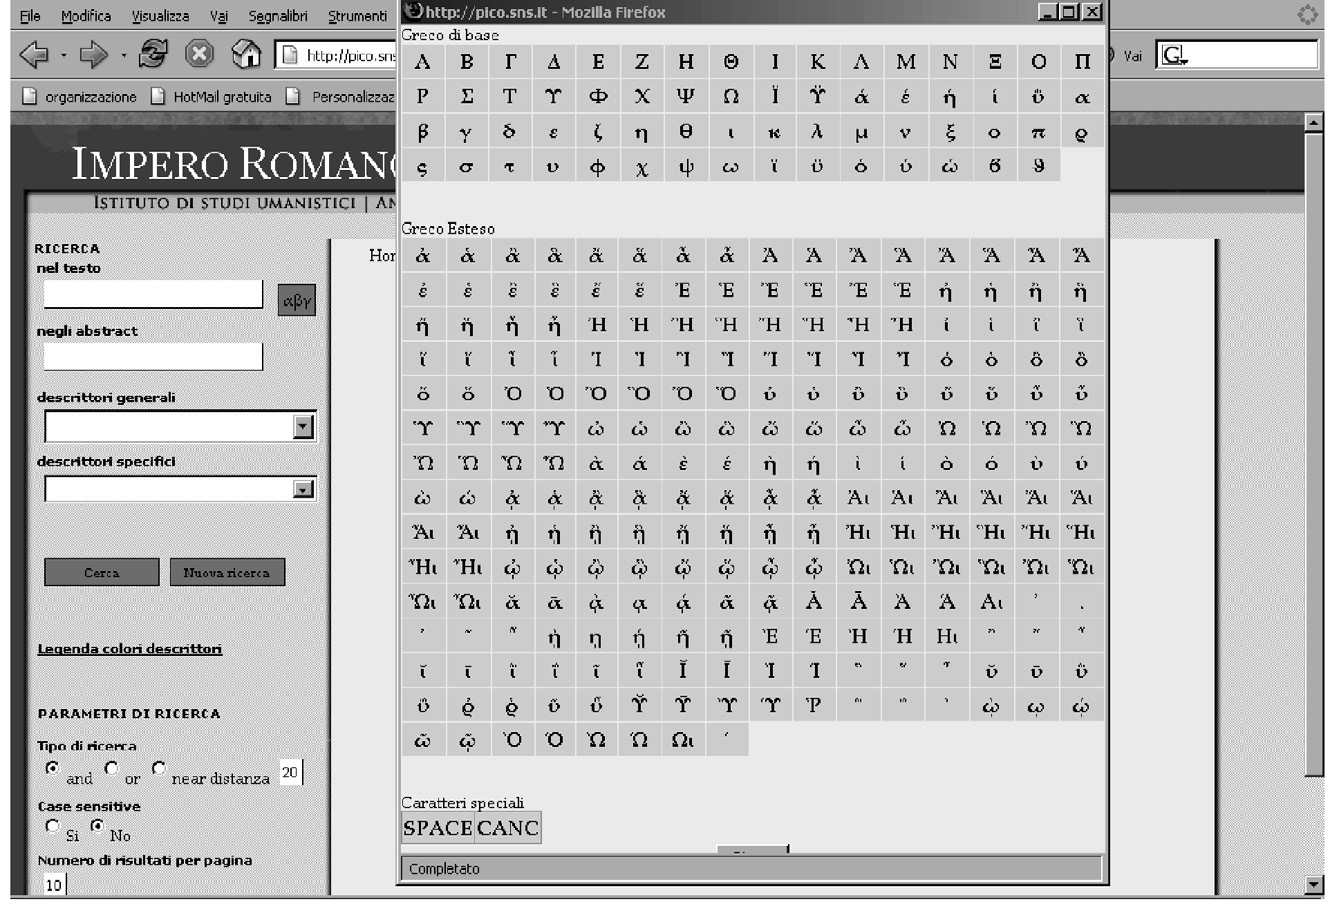
Task: Insert capital Theta from Greco di base
Action: click(x=731, y=62)
